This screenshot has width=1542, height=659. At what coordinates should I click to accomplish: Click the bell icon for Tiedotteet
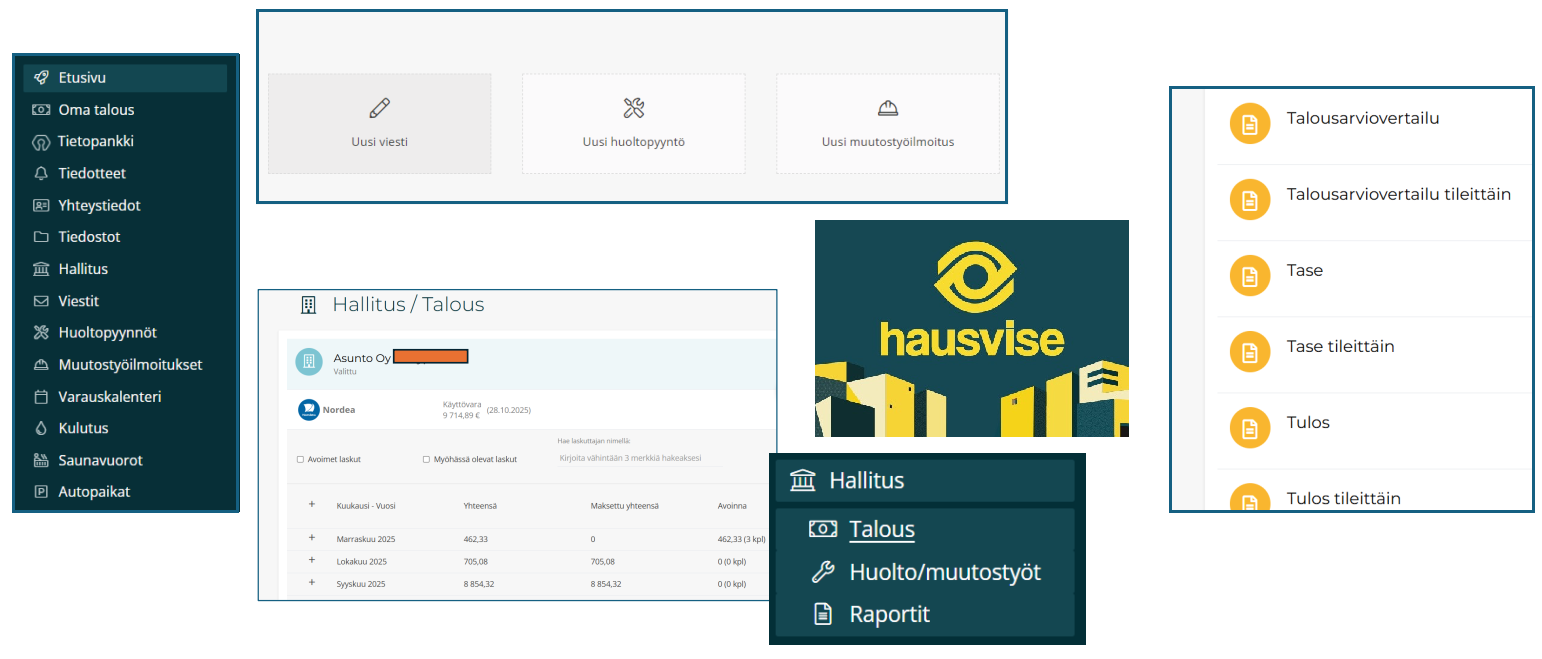pyautogui.click(x=41, y=173)
